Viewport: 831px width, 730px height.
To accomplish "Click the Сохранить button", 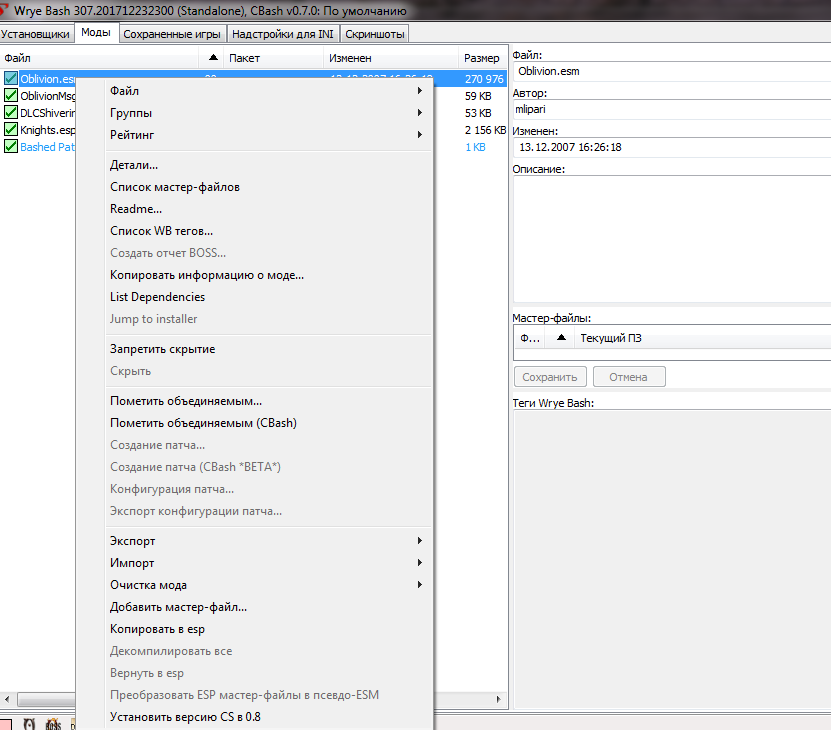I will point(550,377).
